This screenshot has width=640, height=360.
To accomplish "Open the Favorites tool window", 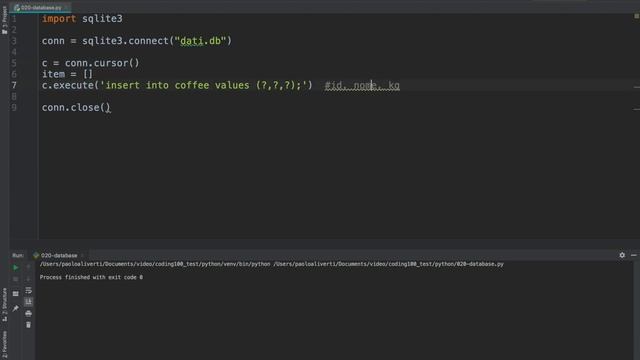I will tap(4, 345).
